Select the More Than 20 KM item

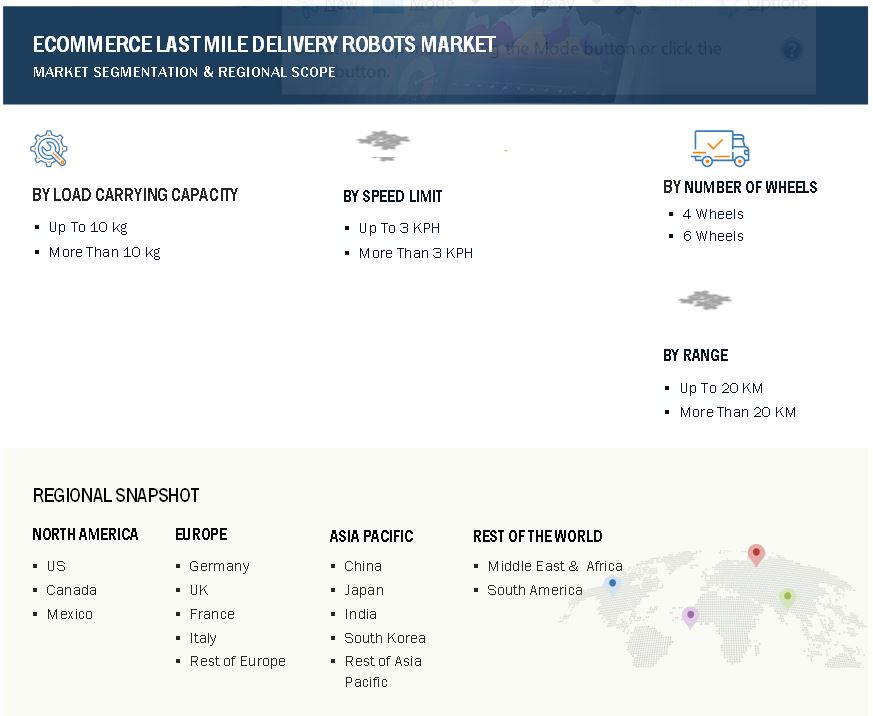[737, 412]
